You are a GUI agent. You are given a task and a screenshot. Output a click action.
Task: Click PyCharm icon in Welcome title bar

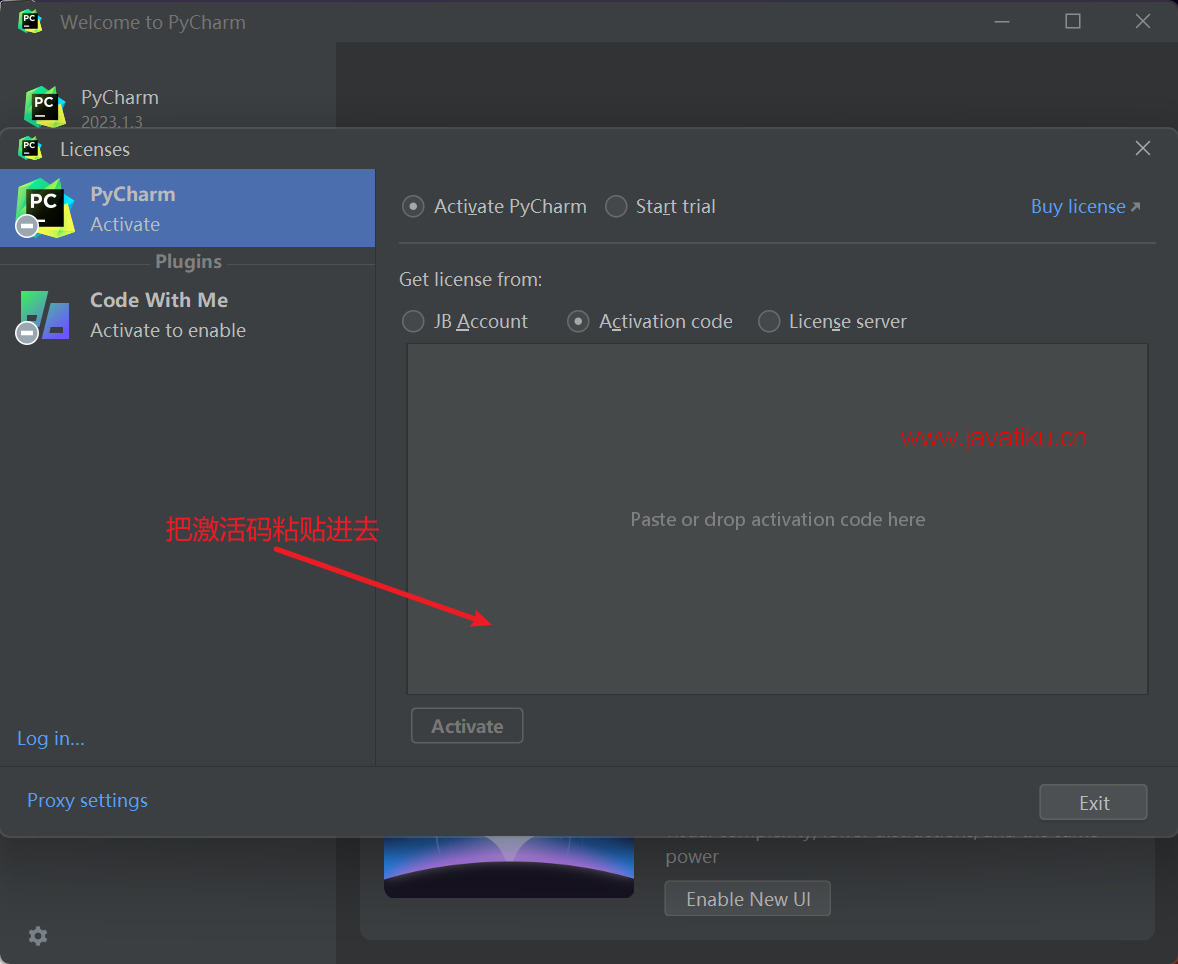coord(31,21)
